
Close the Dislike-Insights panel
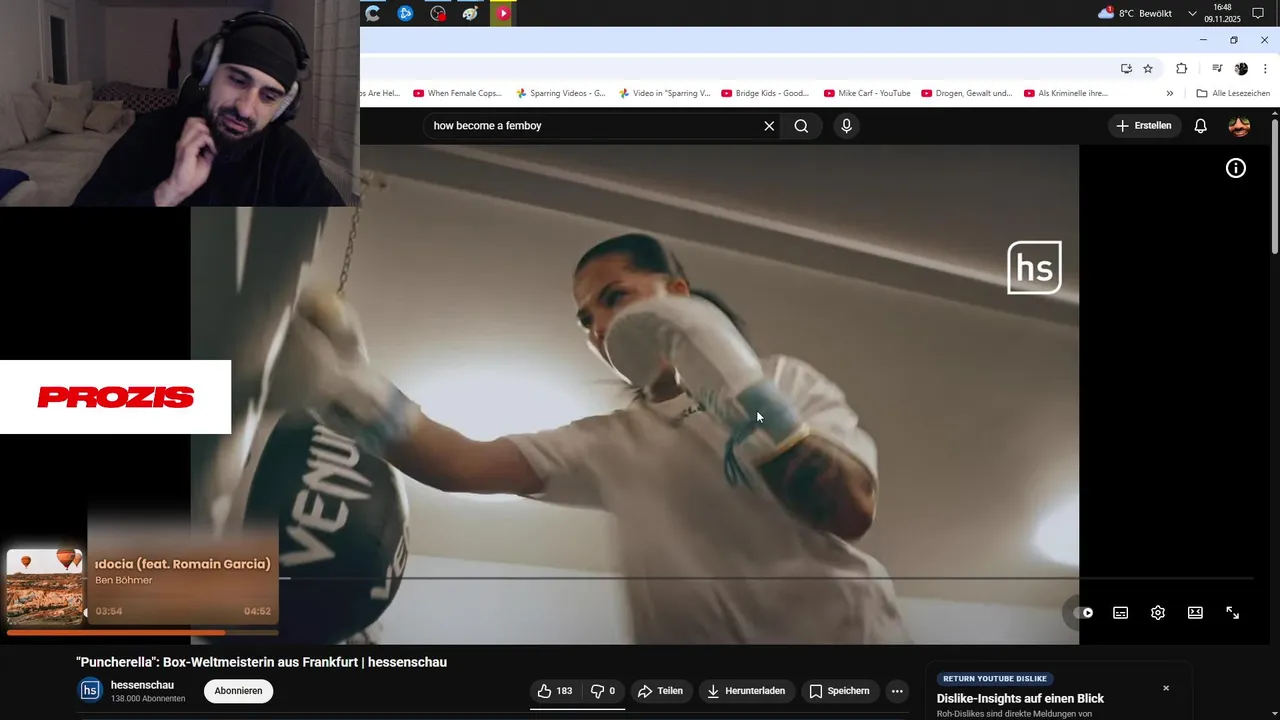pyautogui.click(x=1166, y=688)
